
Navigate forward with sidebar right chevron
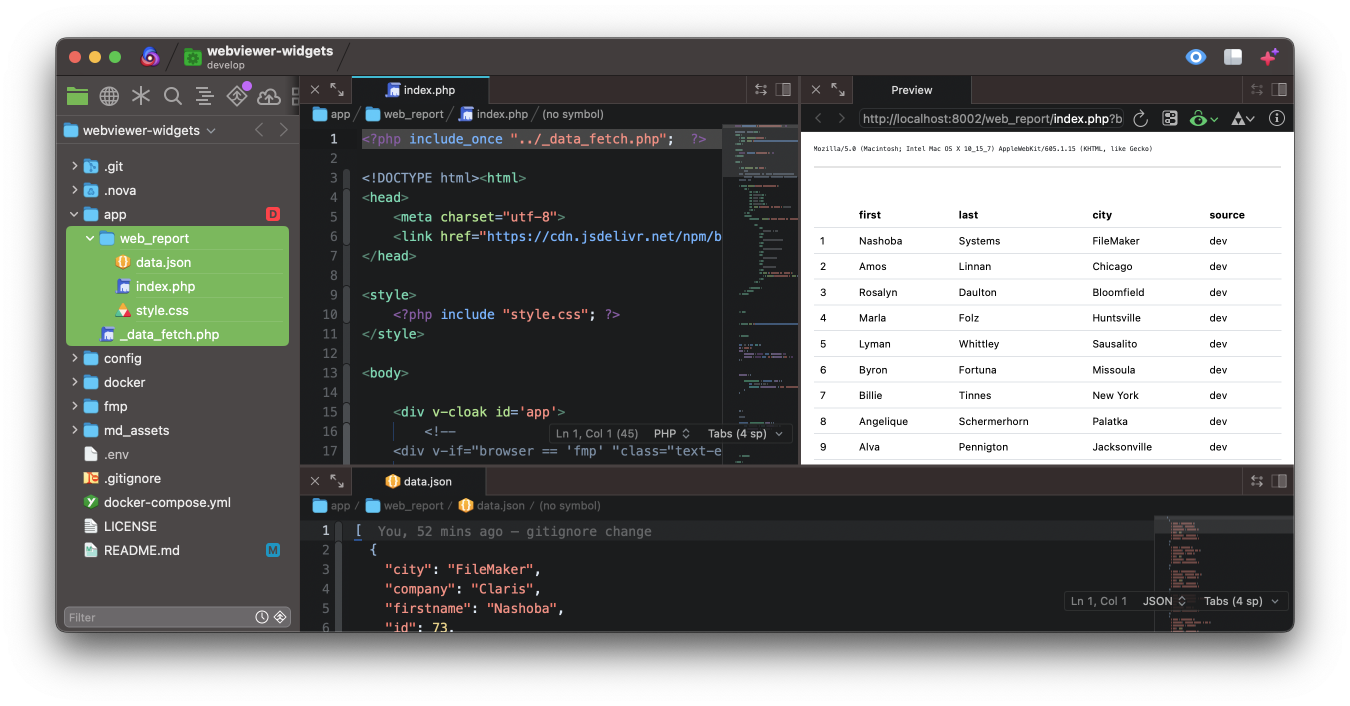[284, 130]
